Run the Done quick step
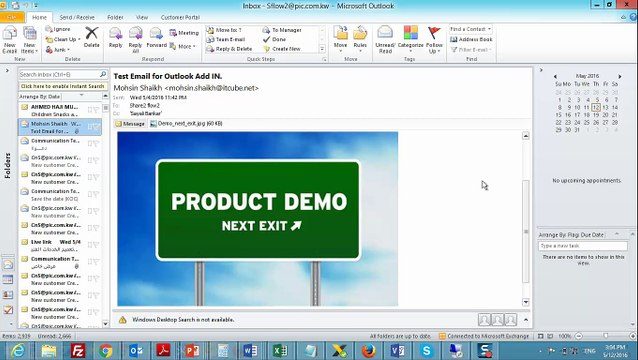This screenshot has height=360, width=638. 274,39
